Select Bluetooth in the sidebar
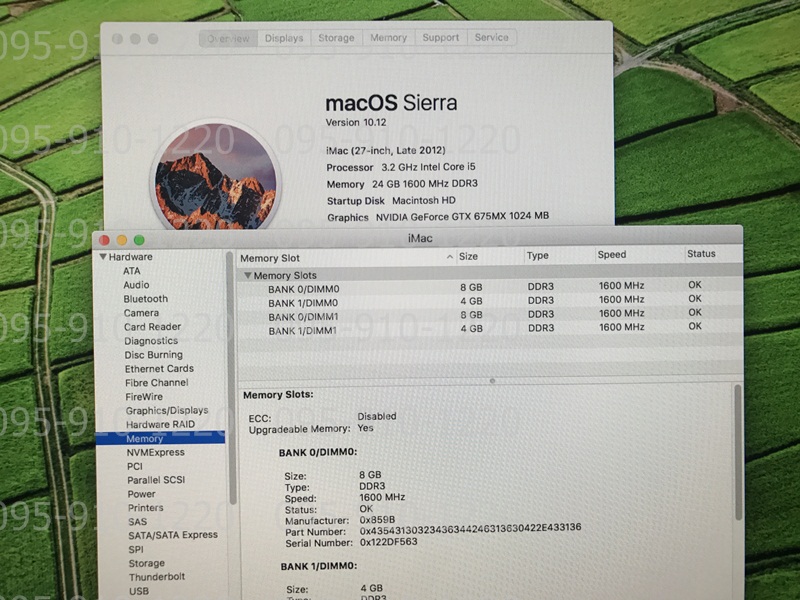 [145, 299]
